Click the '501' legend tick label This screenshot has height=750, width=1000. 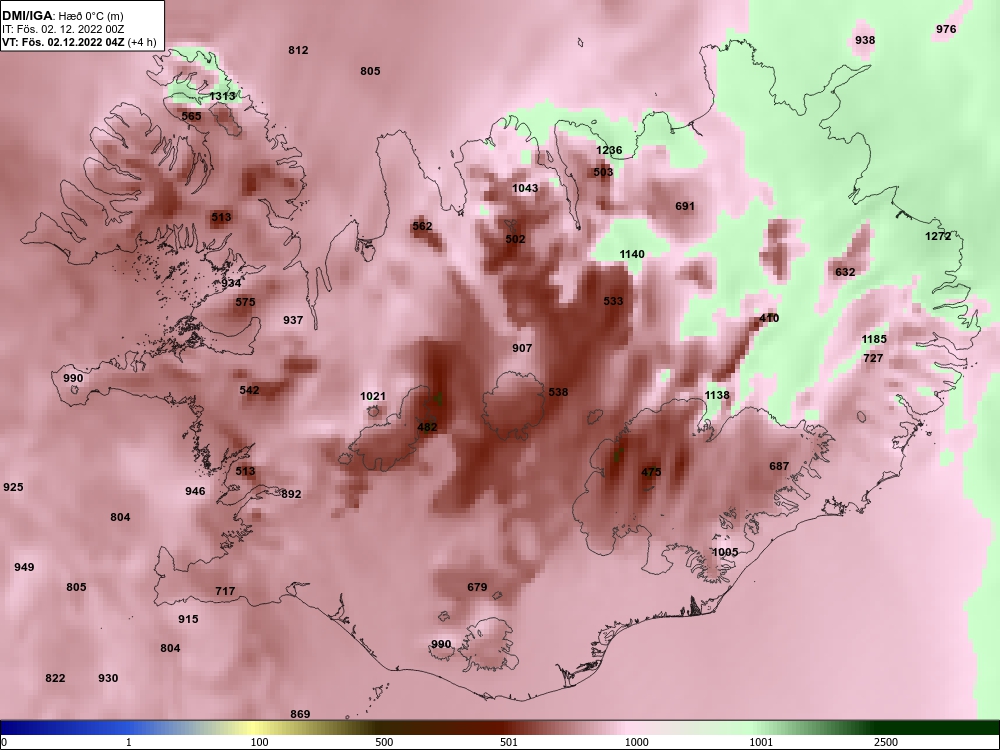pos(509,742)
